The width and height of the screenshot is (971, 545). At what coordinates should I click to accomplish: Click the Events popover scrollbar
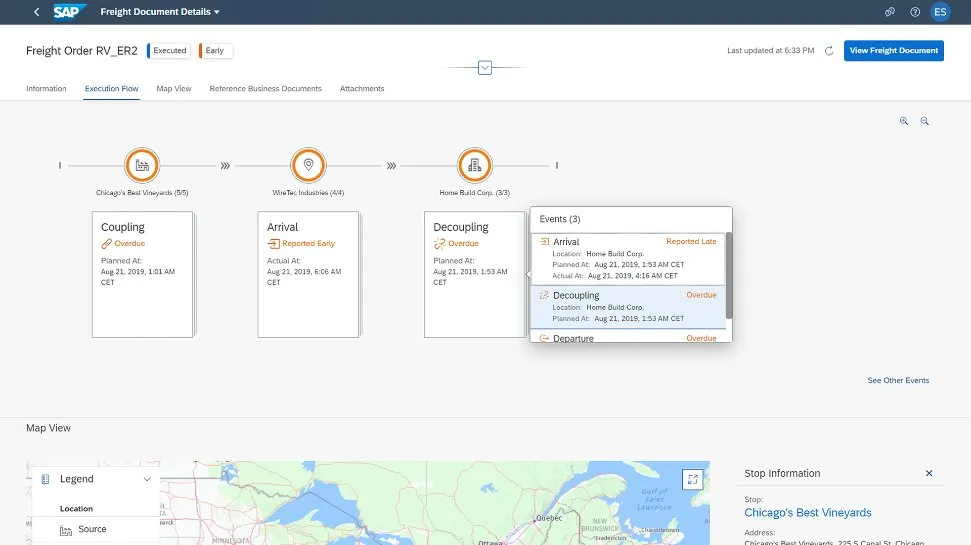coord(729,276)
